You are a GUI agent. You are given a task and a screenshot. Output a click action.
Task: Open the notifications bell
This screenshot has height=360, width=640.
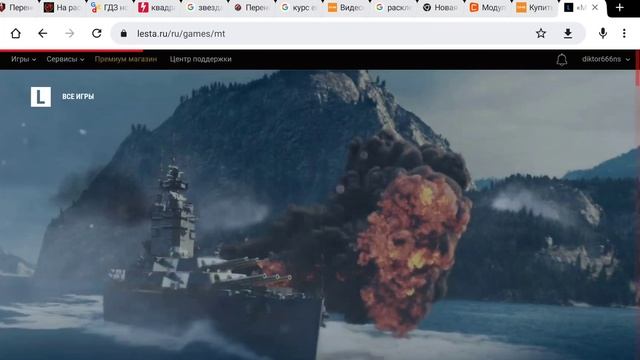(x=562, y=60)
